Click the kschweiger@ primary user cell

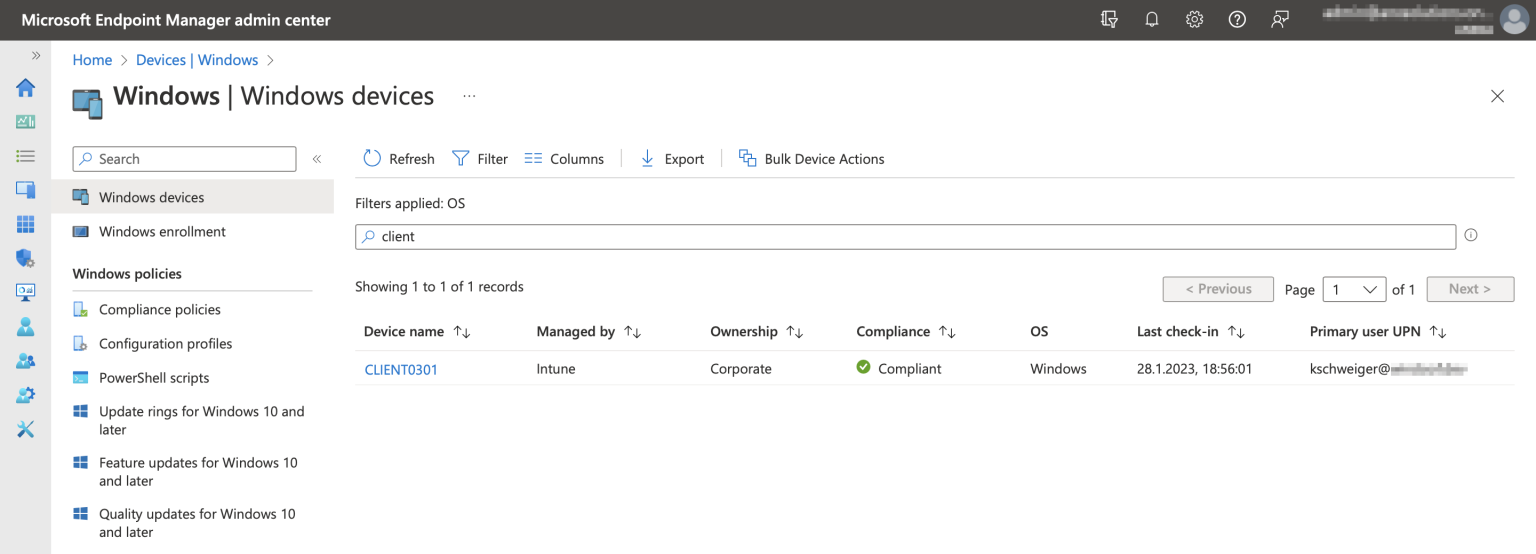click(x=1388, y=369)
